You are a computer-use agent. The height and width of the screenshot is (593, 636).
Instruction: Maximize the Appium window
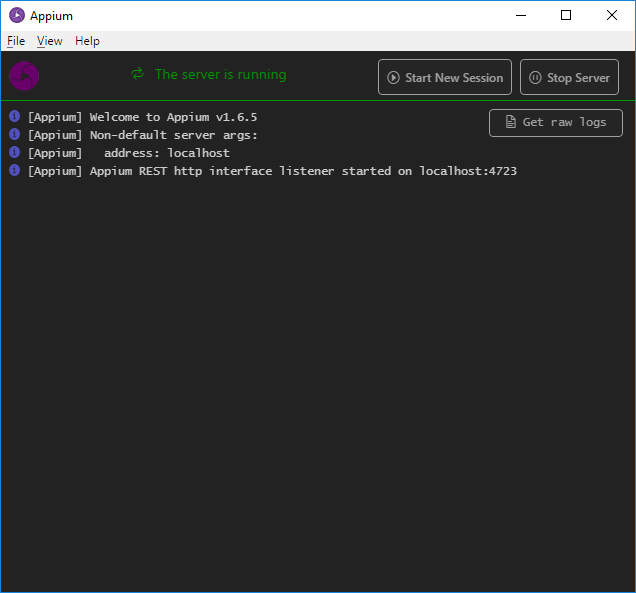pos(566,15)
